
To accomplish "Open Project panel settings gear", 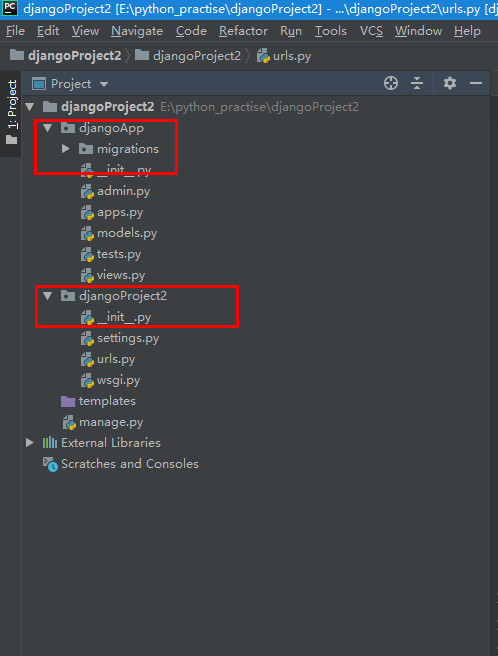I will [450, 83].
